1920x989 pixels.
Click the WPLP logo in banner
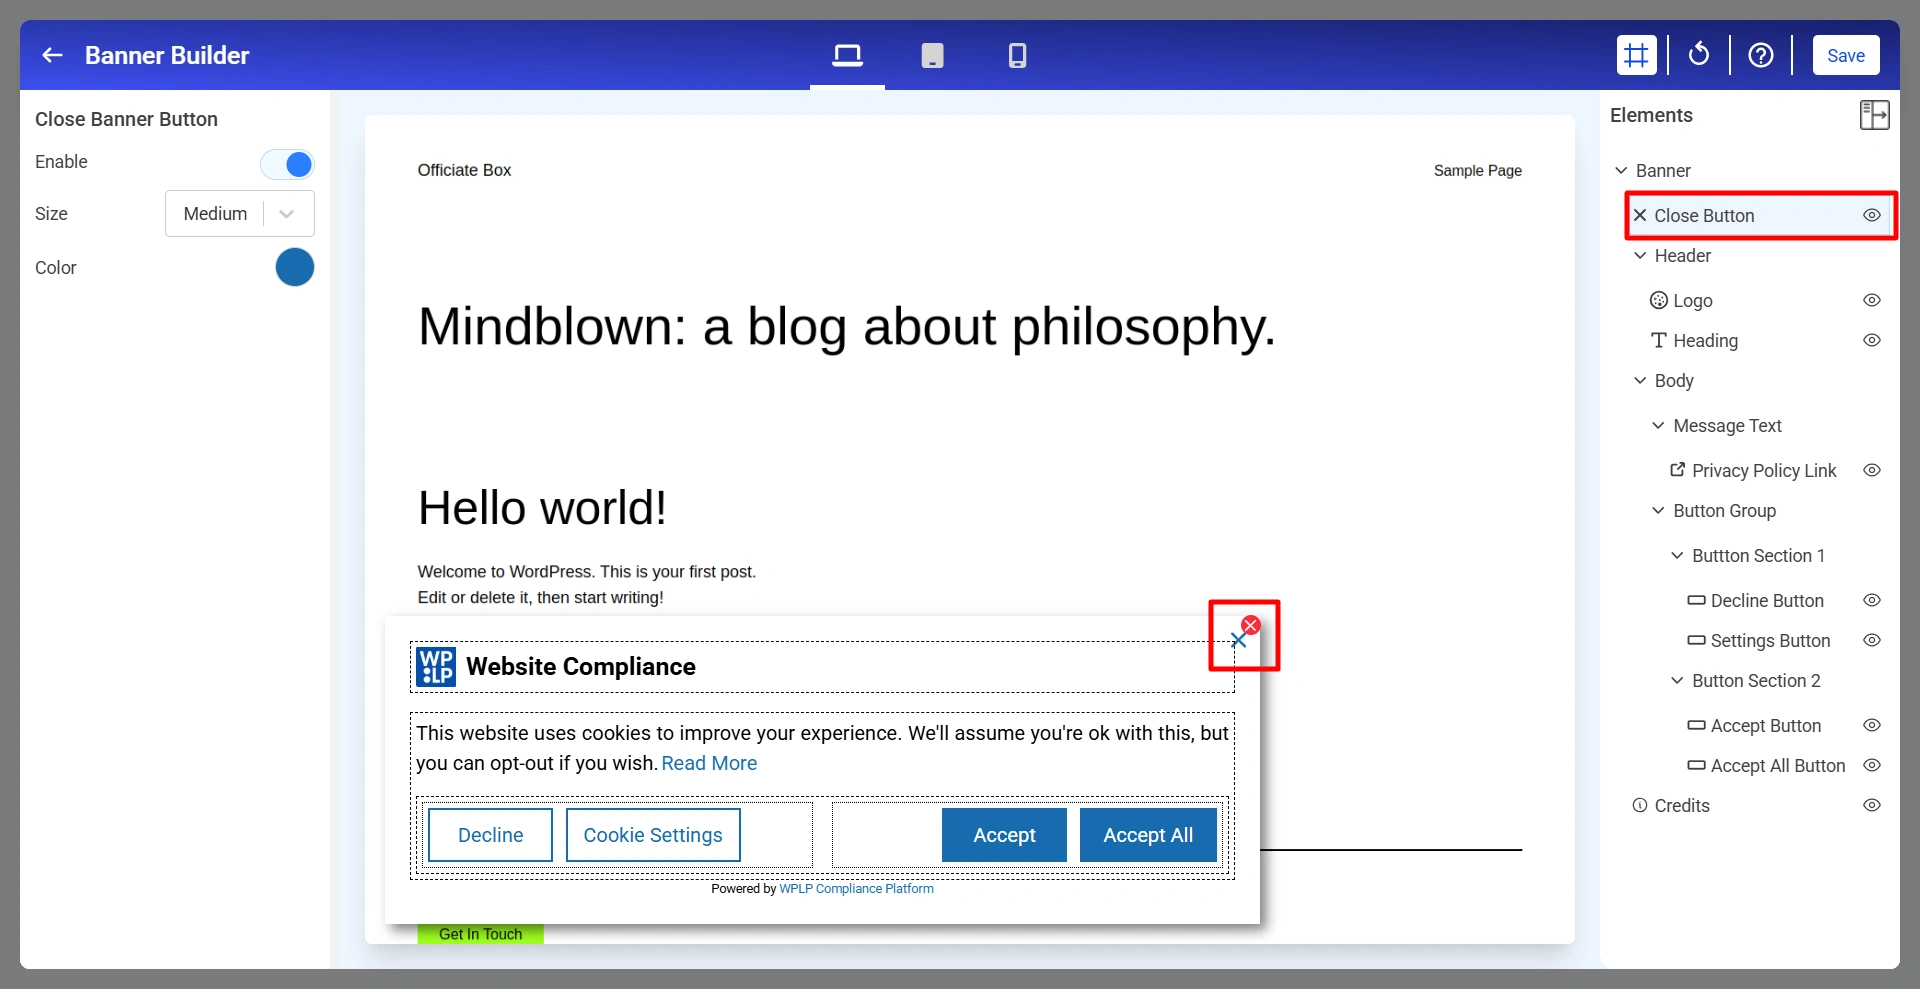[x=436, y=667]
